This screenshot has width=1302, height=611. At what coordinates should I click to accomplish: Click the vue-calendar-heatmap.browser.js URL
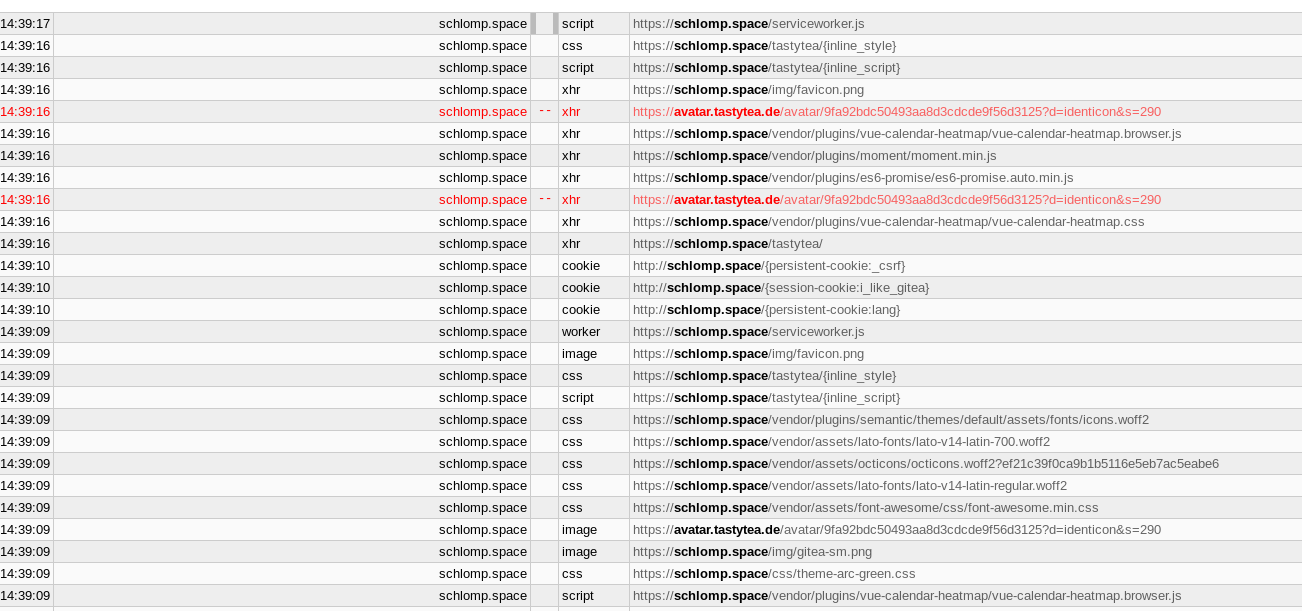coord(905,133)
